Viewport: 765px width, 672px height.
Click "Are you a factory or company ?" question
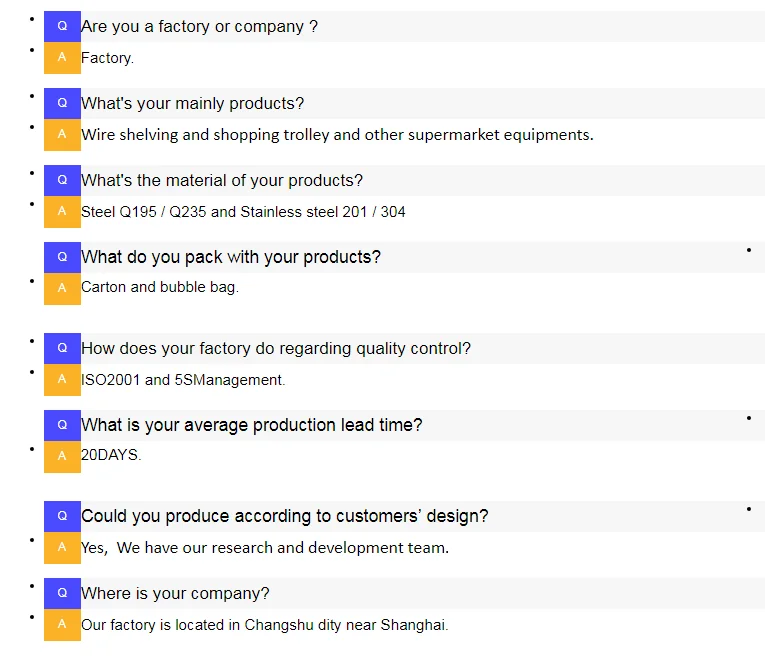coord(199,26)
